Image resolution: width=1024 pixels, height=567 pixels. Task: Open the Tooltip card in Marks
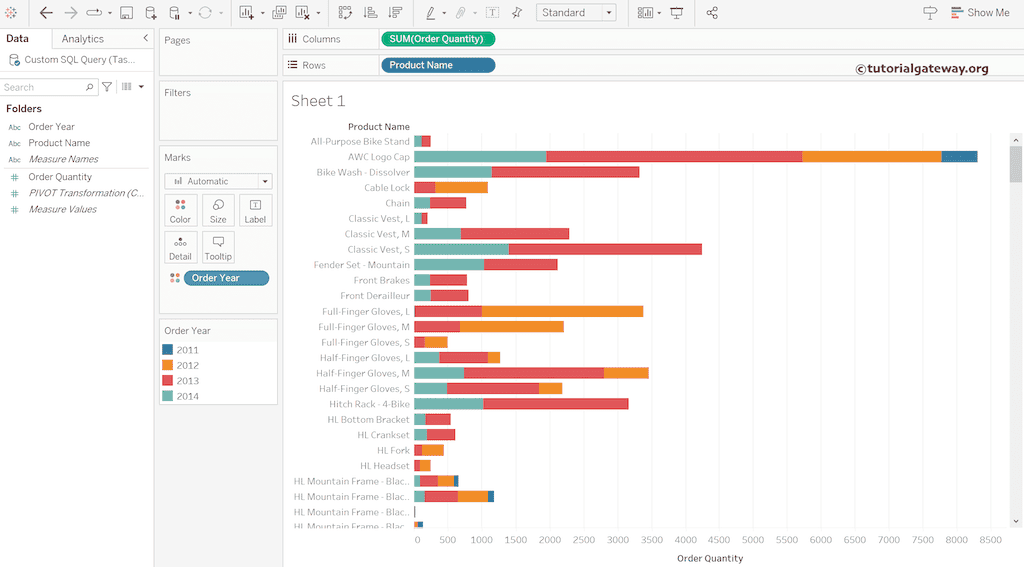217,247
